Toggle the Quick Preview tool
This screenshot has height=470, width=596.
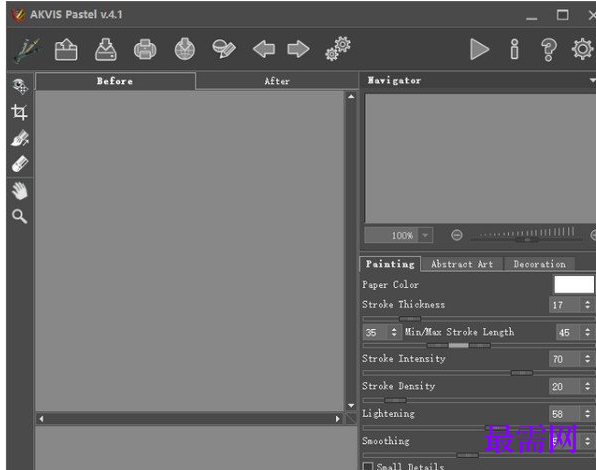click(20, 86)
